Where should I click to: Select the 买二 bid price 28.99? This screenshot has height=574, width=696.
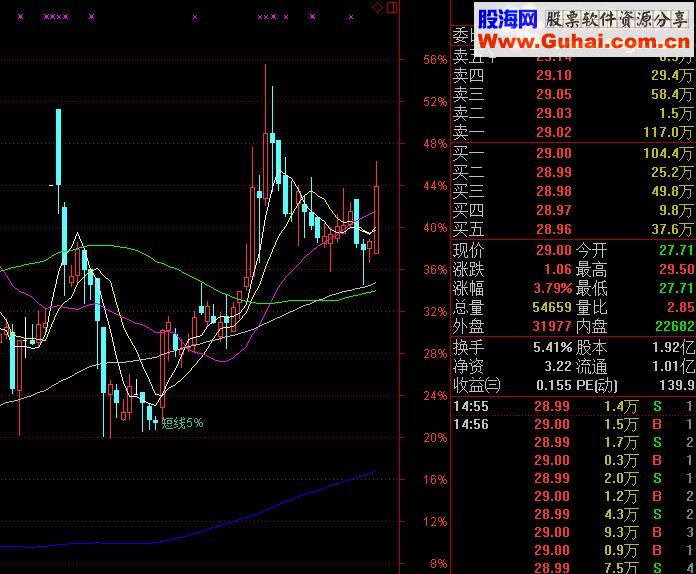[554, 172]
